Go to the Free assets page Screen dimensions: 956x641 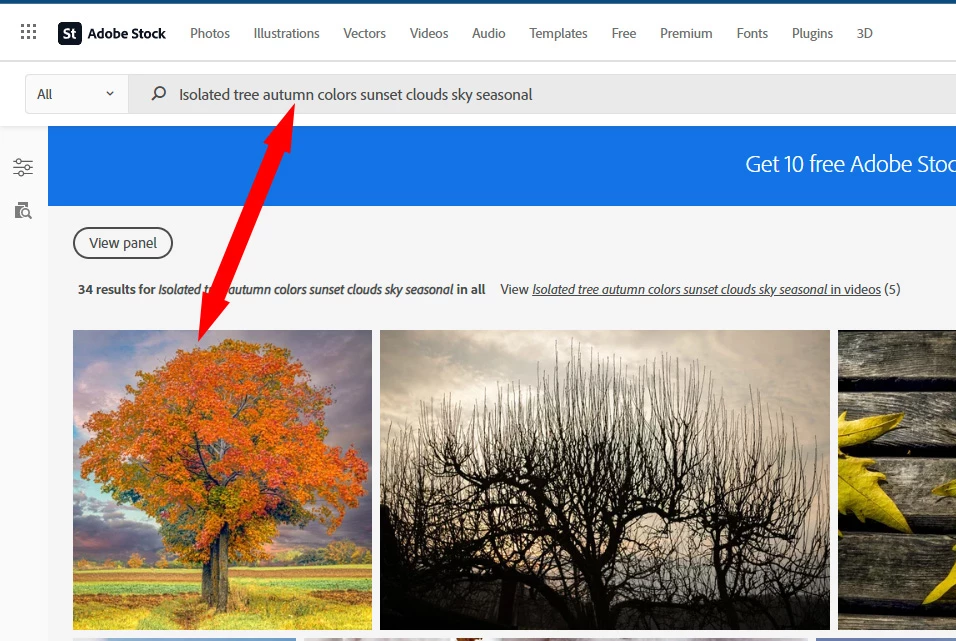pos(624,34)
